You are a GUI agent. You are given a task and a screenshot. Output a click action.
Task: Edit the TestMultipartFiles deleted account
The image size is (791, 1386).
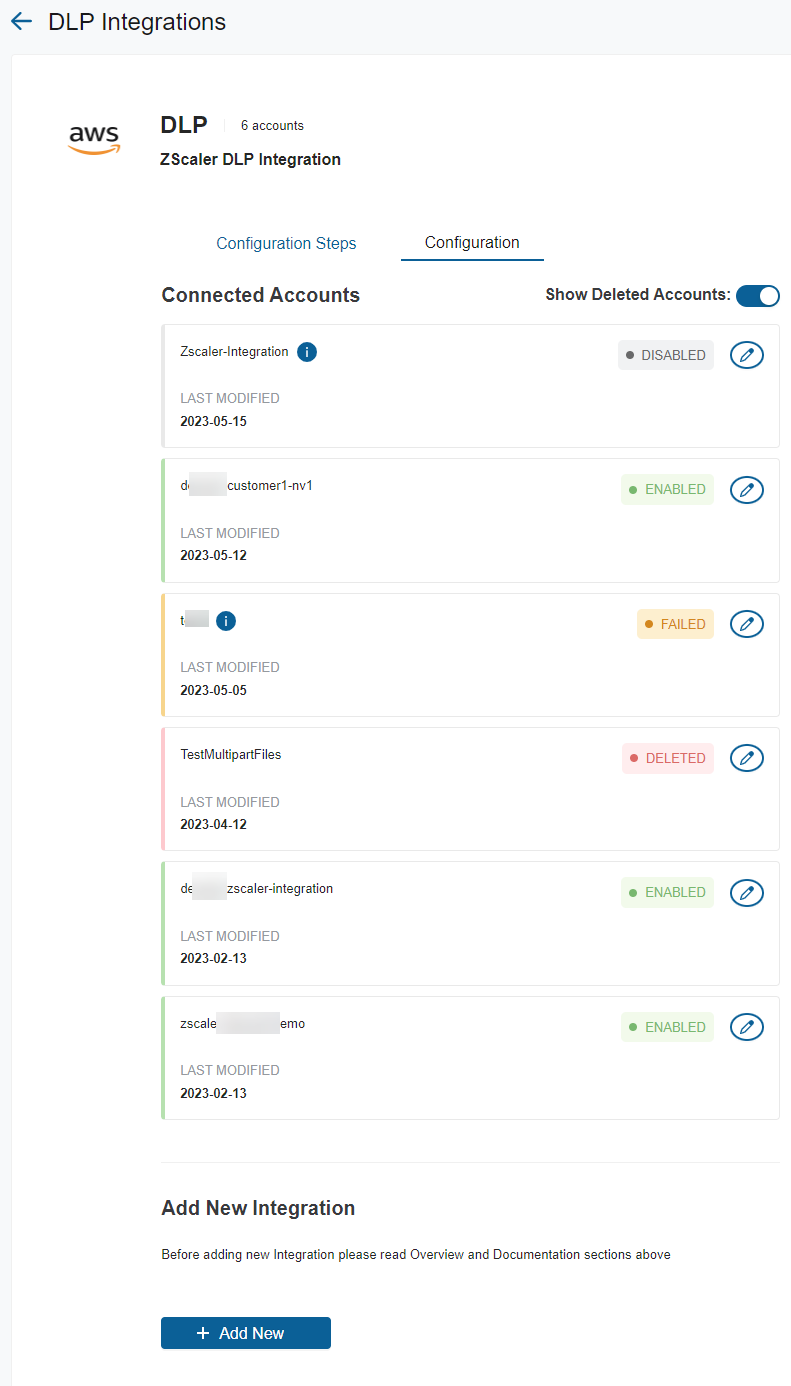click(x=746, y=758)
